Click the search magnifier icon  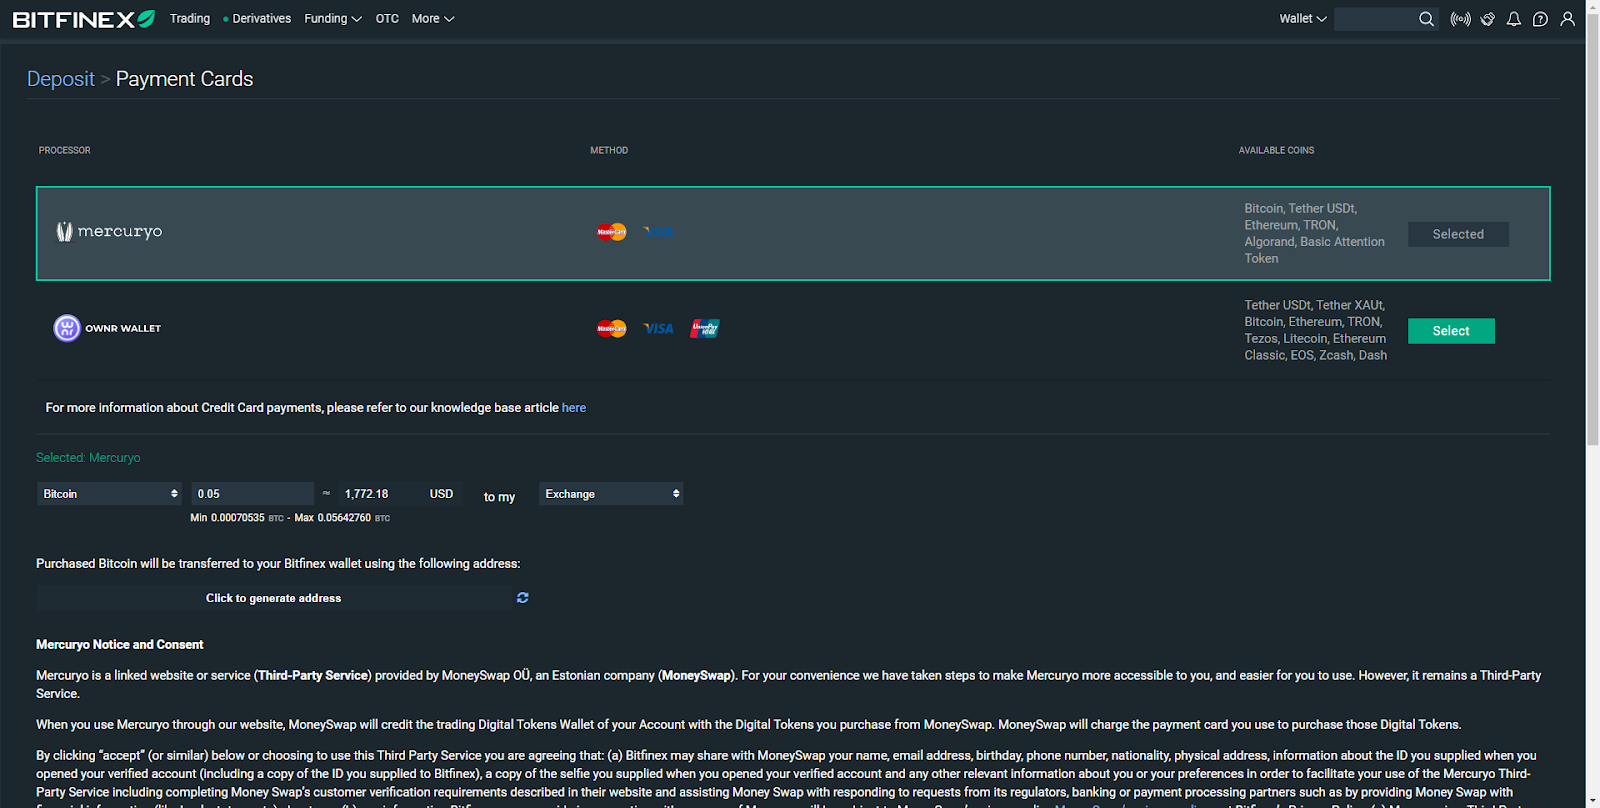(x=1426, y=19)
